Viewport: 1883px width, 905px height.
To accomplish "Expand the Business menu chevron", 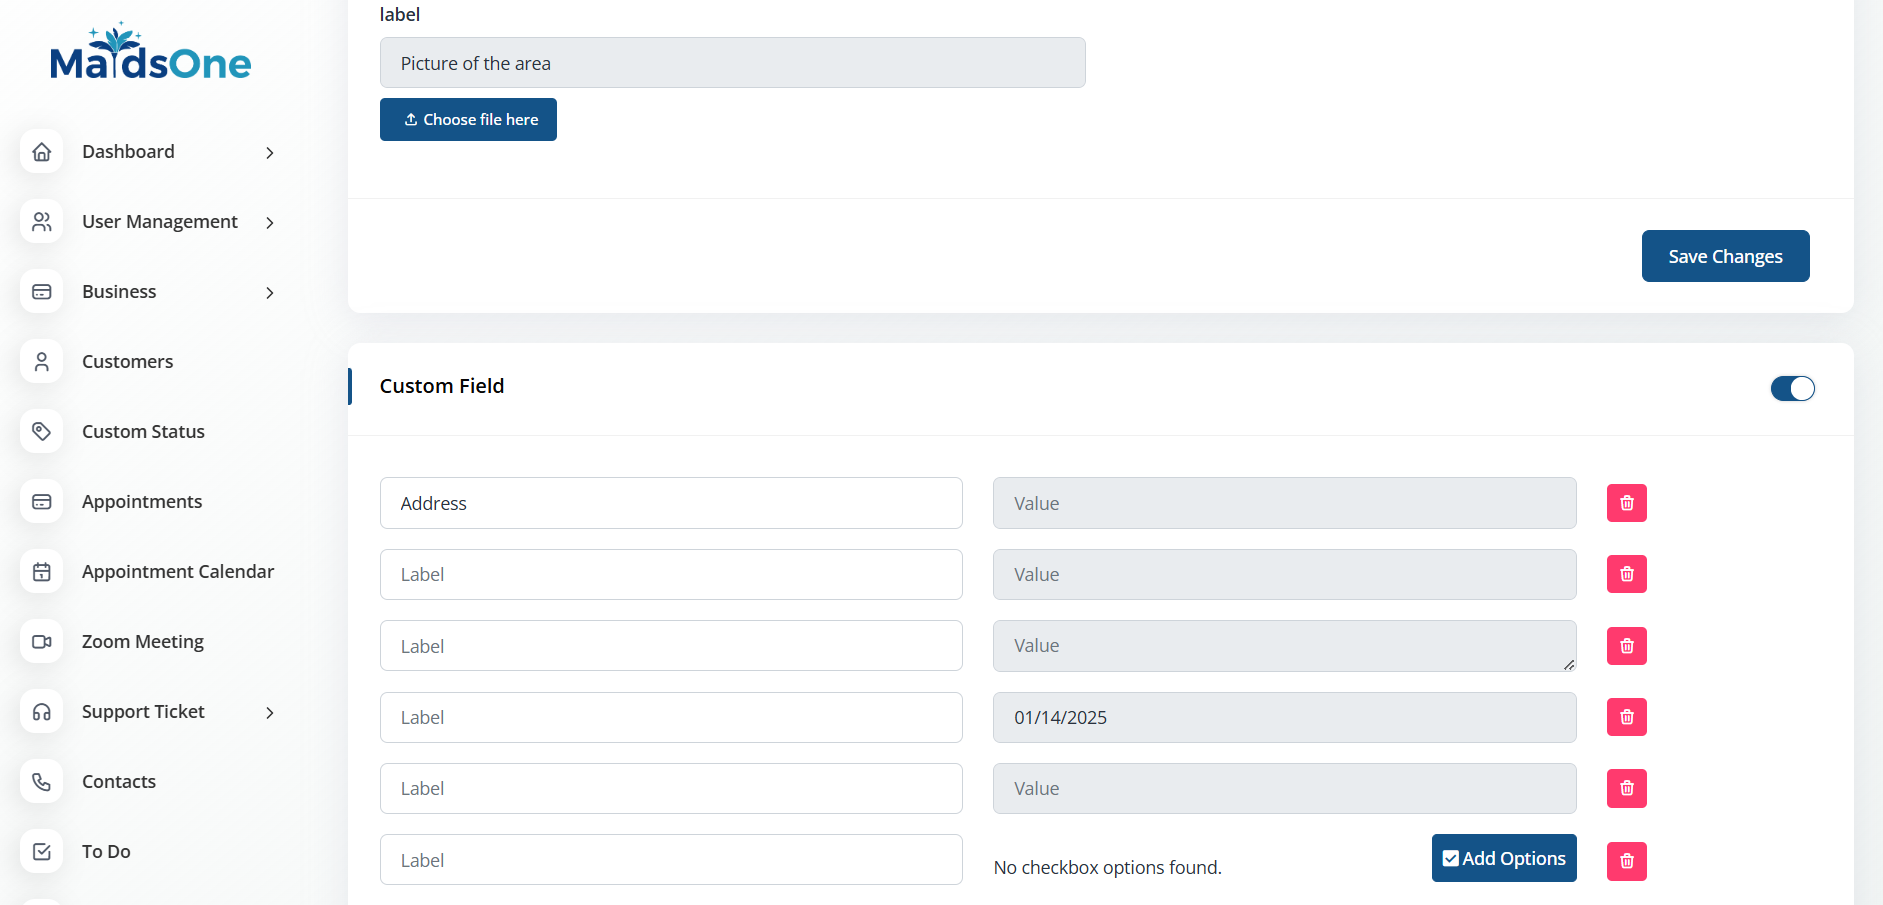I will point(270,293).
